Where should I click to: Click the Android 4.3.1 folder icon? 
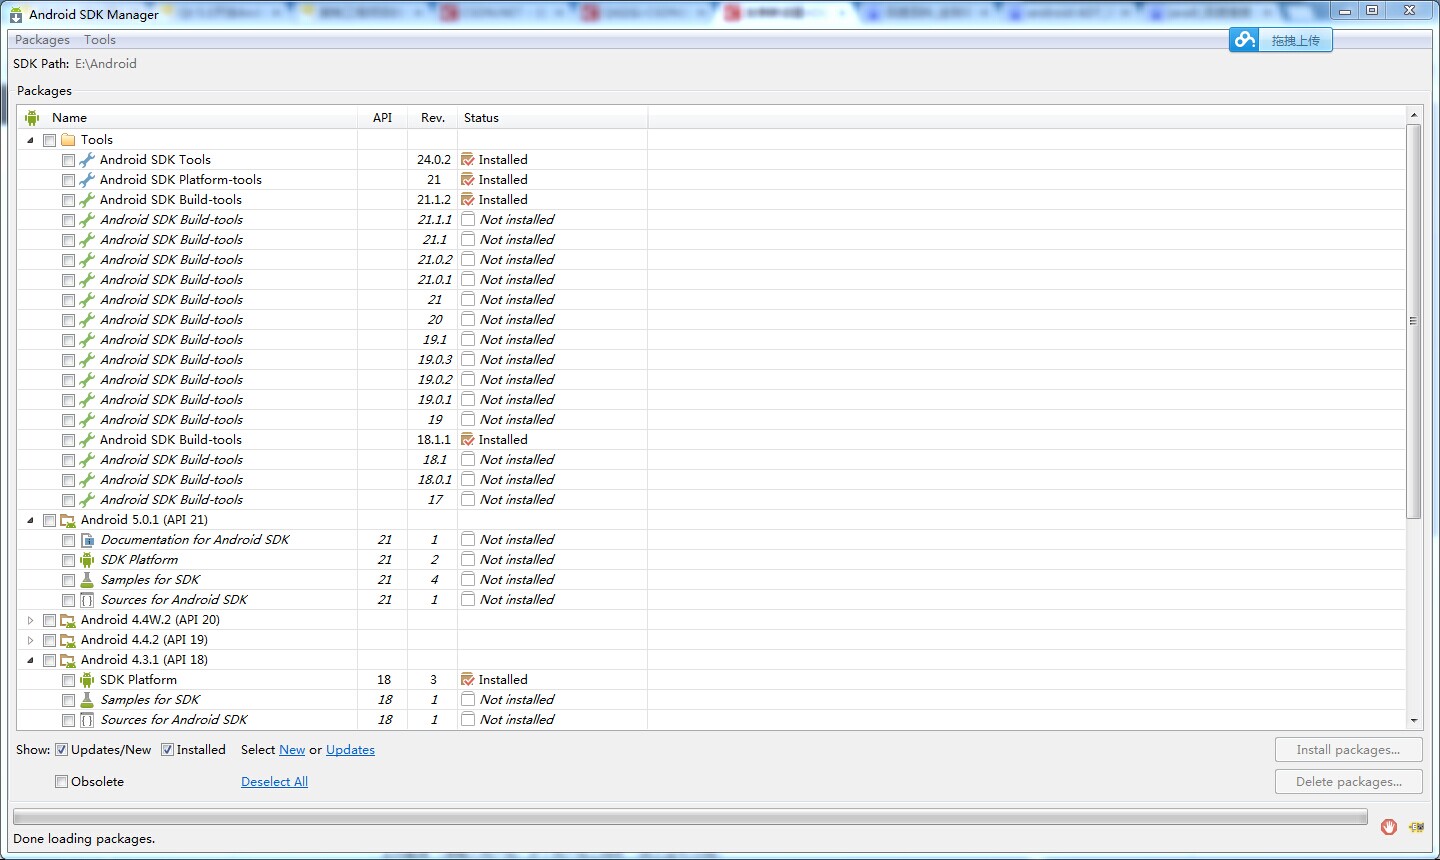[68, 660]
